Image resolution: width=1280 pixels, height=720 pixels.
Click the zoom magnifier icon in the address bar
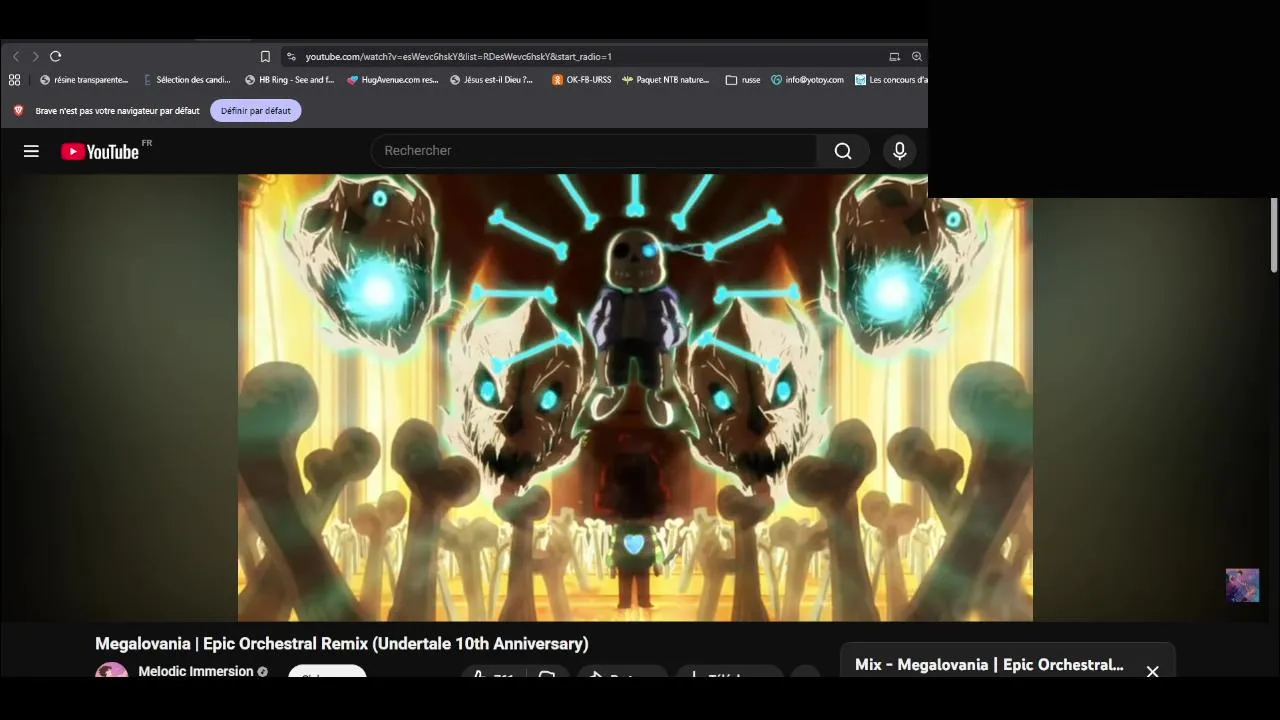(x=917, y=56)
